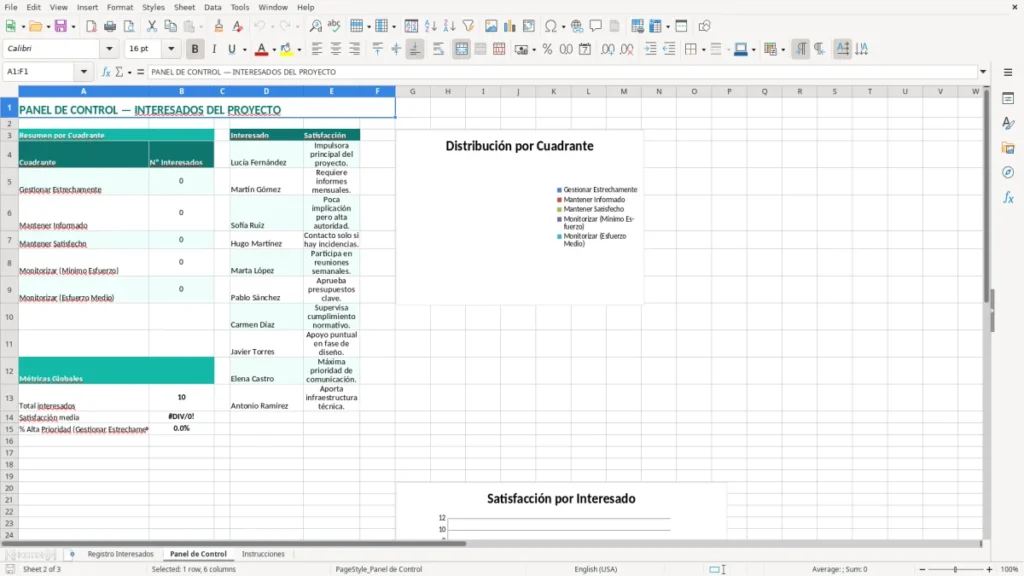Expand the font color dropdown arrow
This screenshot has width=1024, height=576.
pos(274,50)
